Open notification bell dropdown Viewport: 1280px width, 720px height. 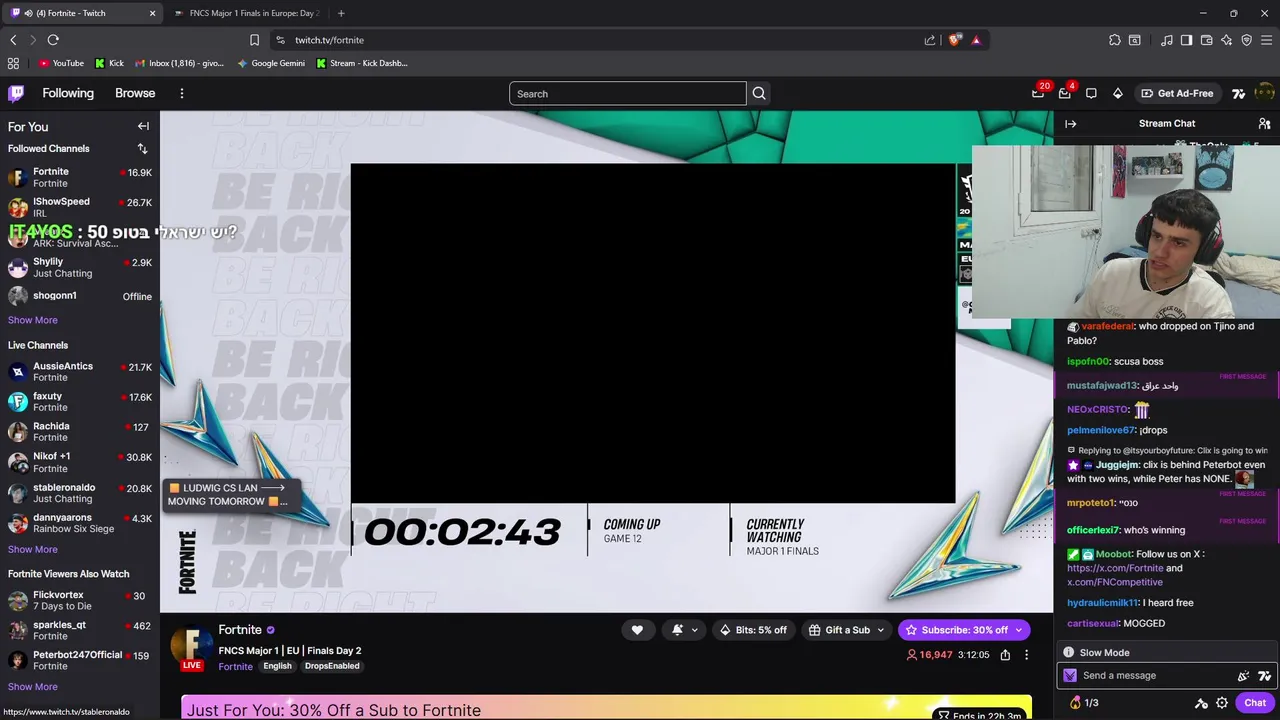[683, 630]
